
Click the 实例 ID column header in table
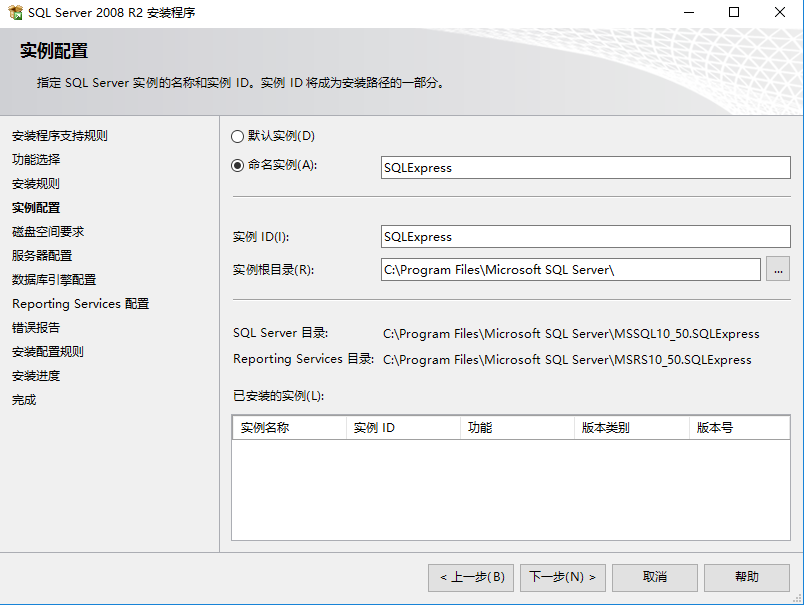pos(404,428)
